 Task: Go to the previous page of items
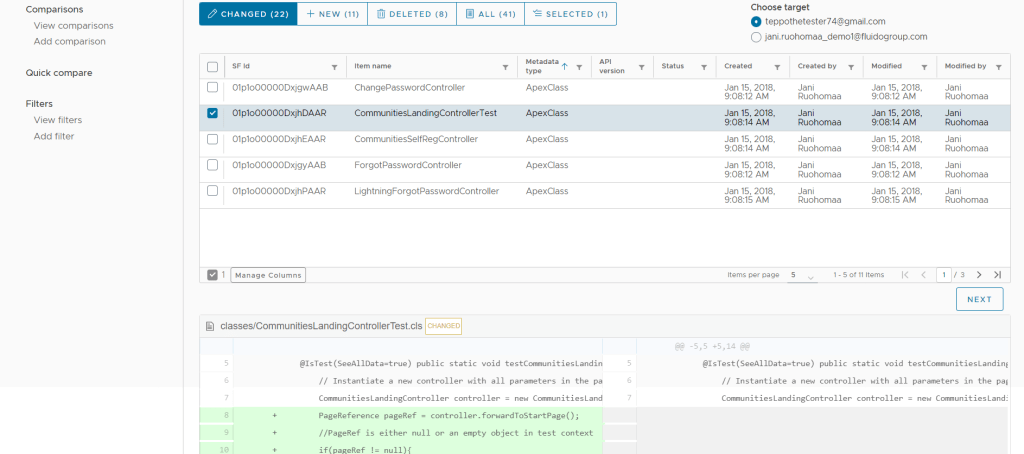(x=923, y=275)
